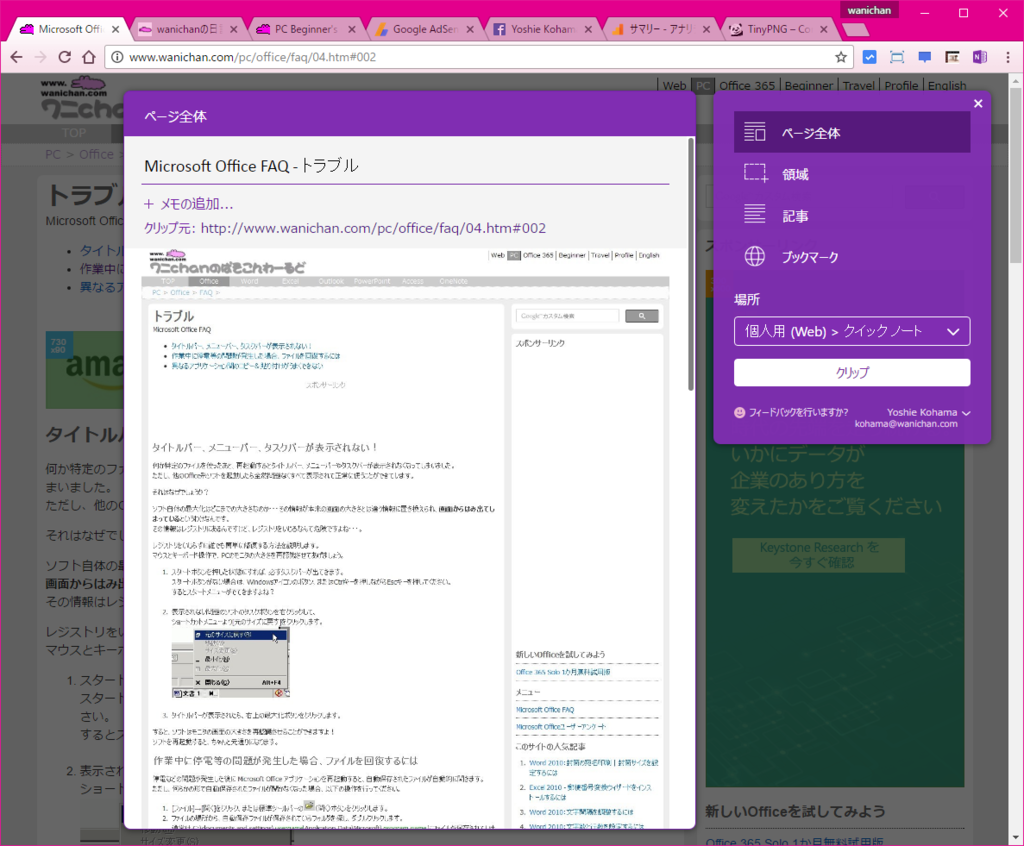Screen dimensions: 1024x846
Task: Open the Chrome three-dot menu
Action: point(1008,57)
